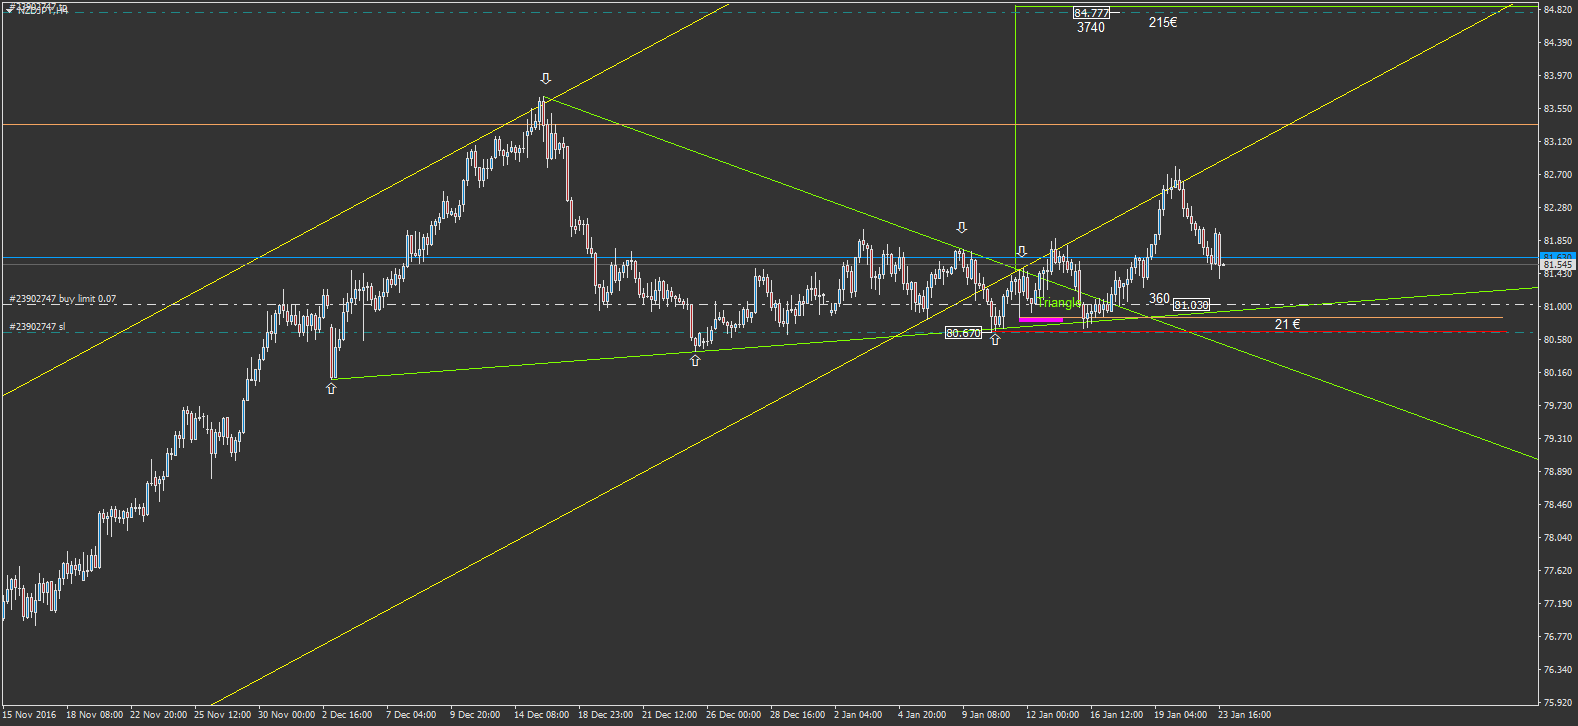Select the magenta rectangle below Triangle
Image resolution: width=1578 pixels, height=726 pixels.
tap(1040, 319)
